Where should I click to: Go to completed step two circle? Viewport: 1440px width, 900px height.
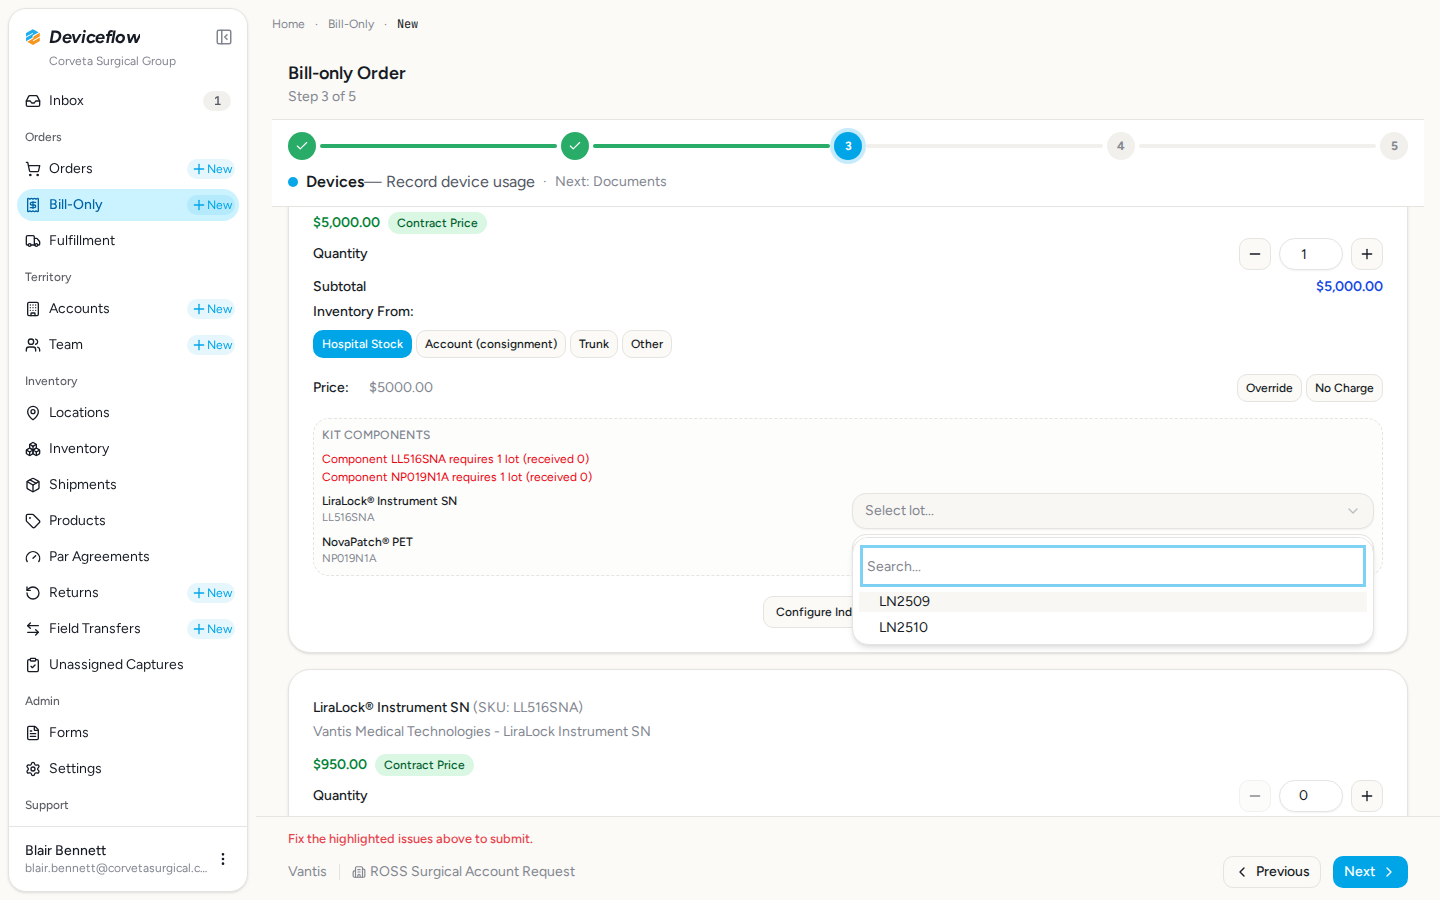(x=575, y=146)
